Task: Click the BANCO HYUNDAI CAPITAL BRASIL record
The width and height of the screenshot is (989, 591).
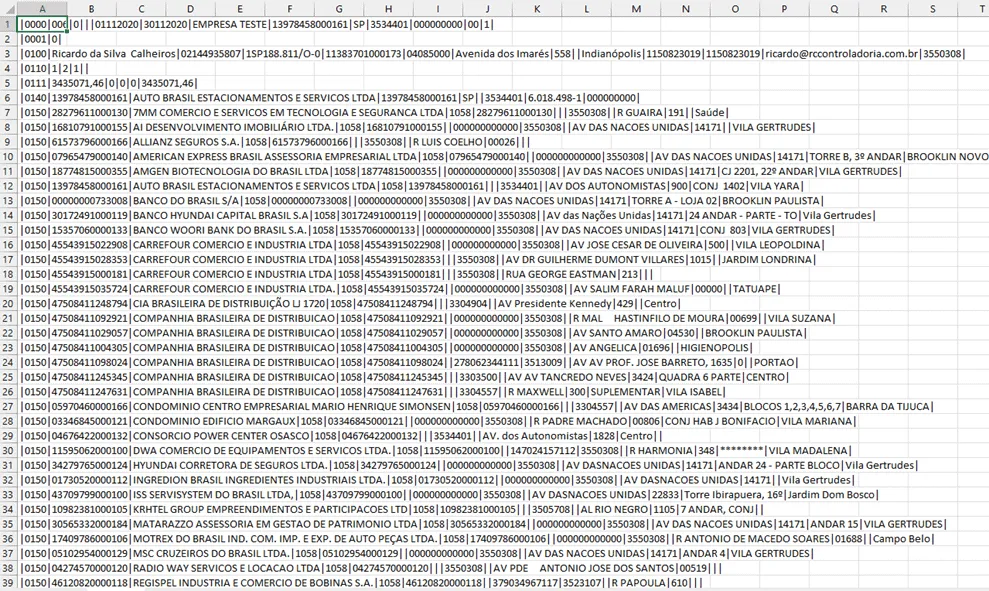Action: (x=448, y=216)
